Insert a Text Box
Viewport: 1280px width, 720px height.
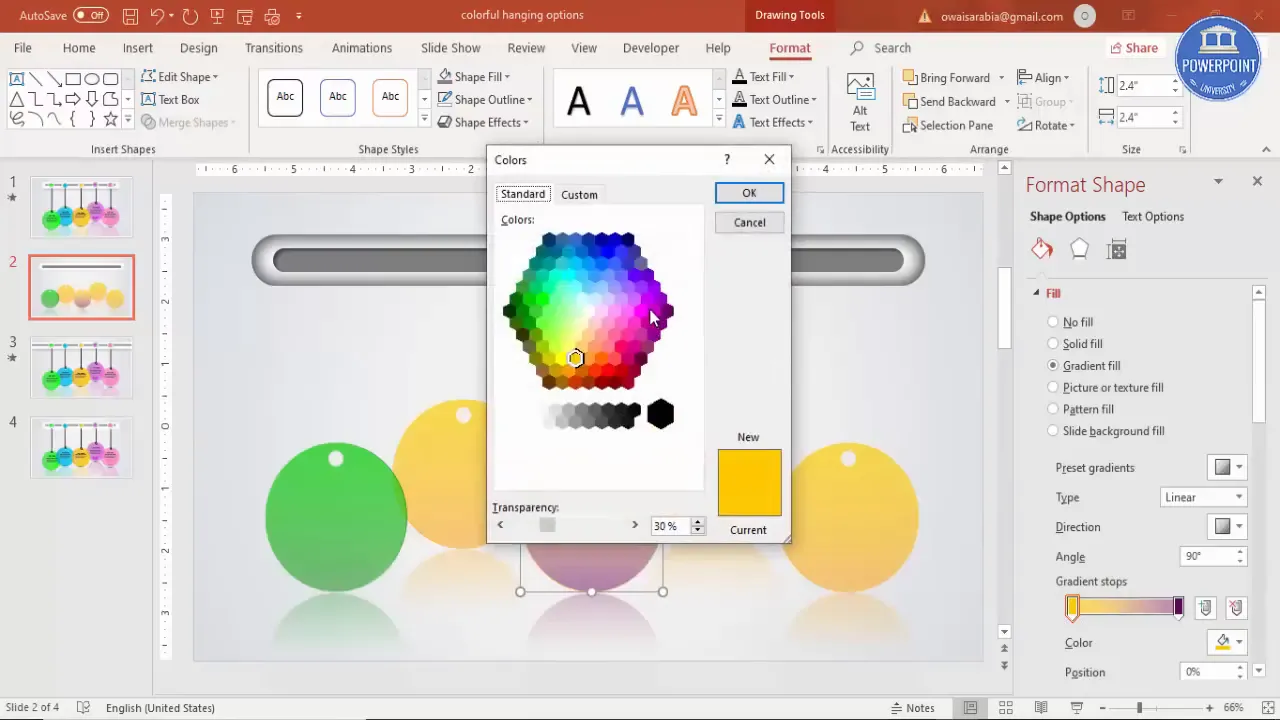tap(170, 100)
